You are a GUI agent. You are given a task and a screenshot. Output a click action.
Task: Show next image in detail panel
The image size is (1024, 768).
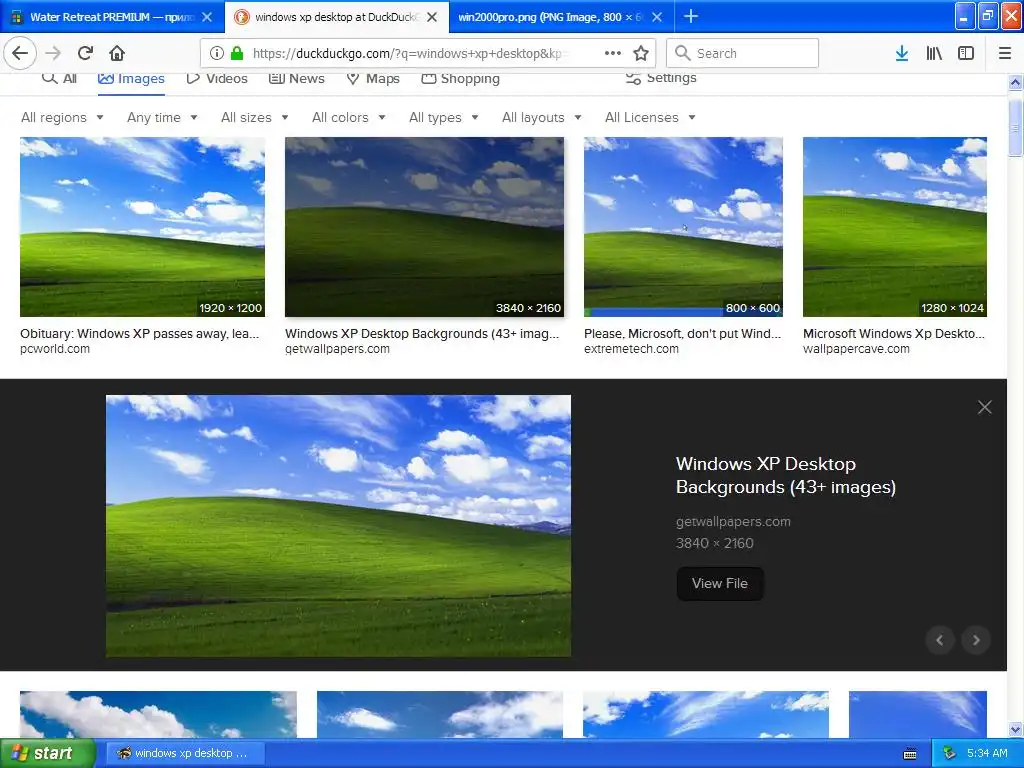click(x=976, y=640)
